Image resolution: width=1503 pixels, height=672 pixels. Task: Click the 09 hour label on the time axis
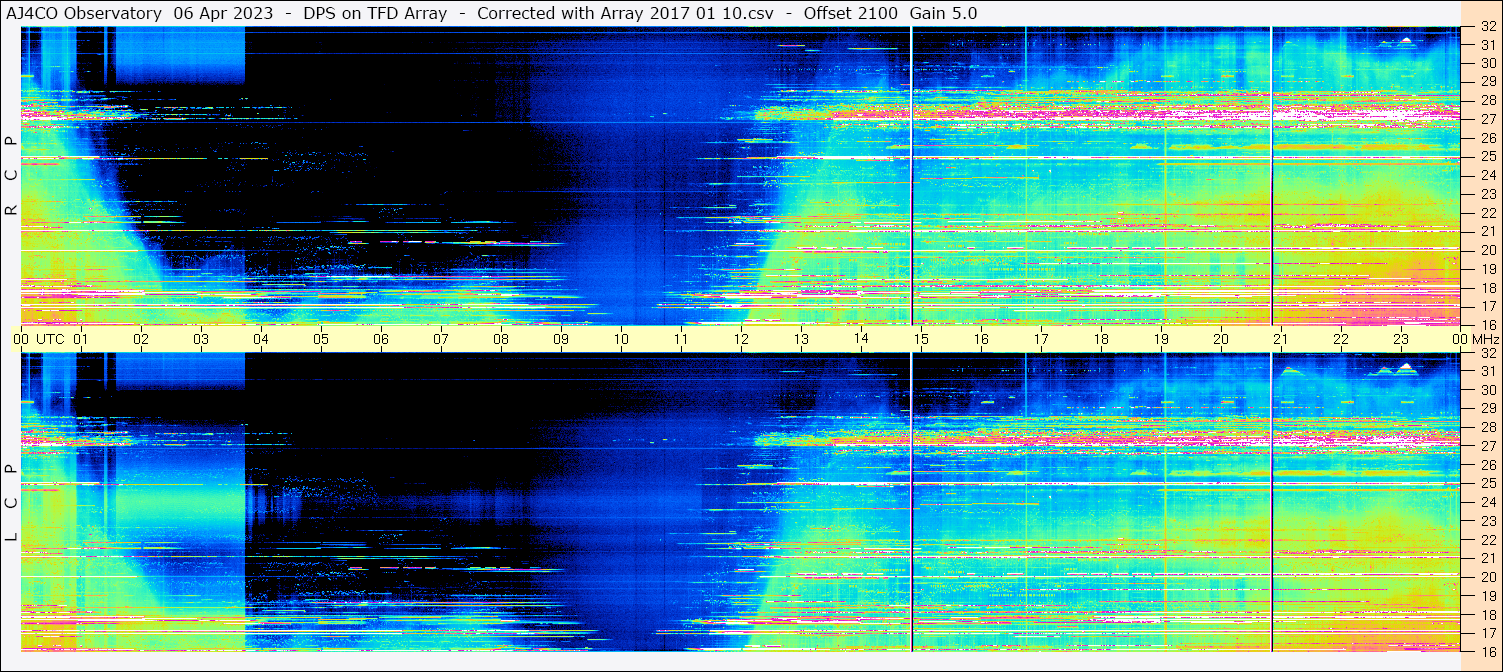pos(561,339)
